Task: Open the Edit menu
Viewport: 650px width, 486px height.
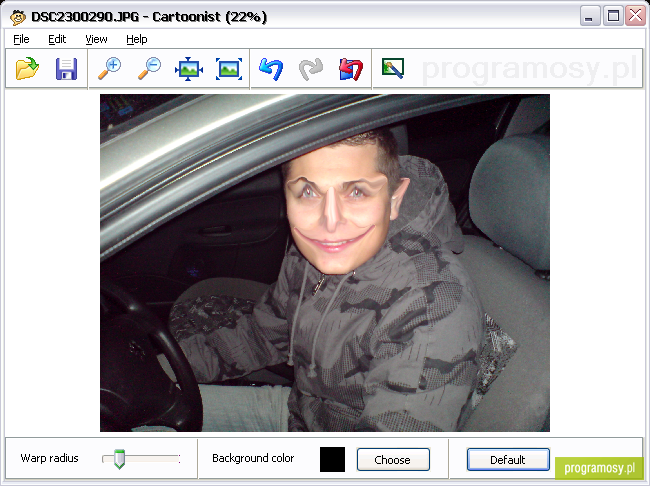Action: tap(57, 39)
